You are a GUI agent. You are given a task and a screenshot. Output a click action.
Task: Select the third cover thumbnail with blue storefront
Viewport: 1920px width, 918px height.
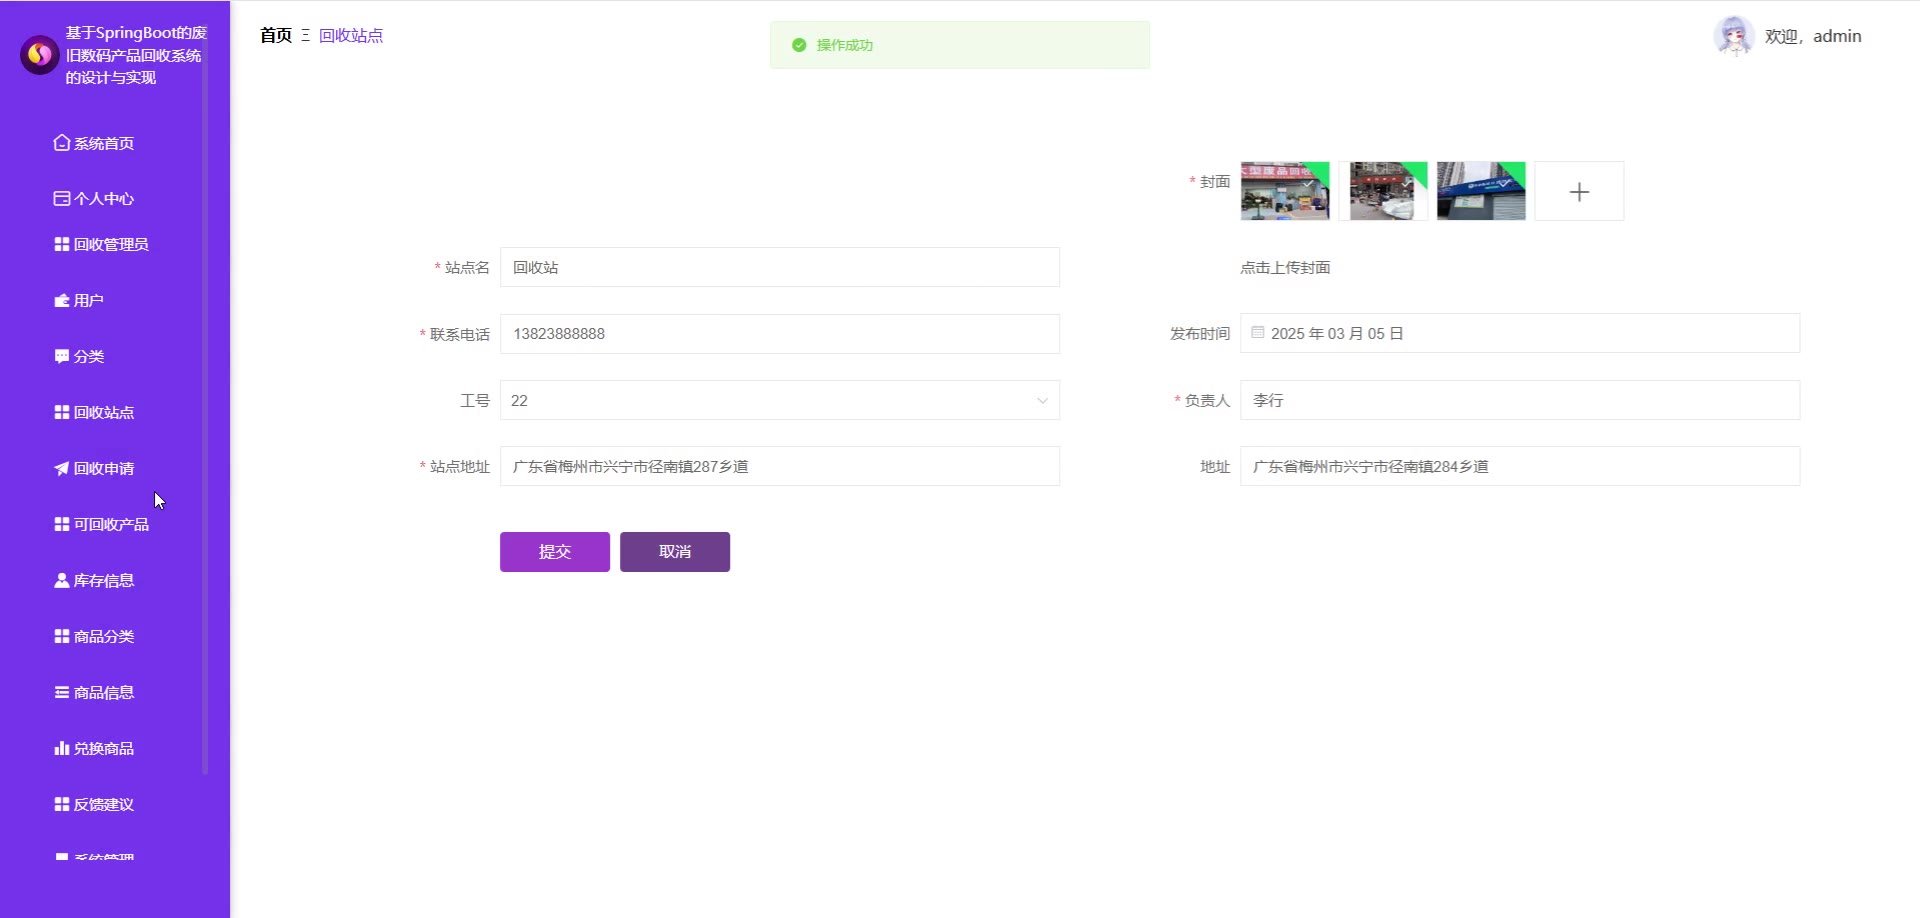[x=1481, y=191]
